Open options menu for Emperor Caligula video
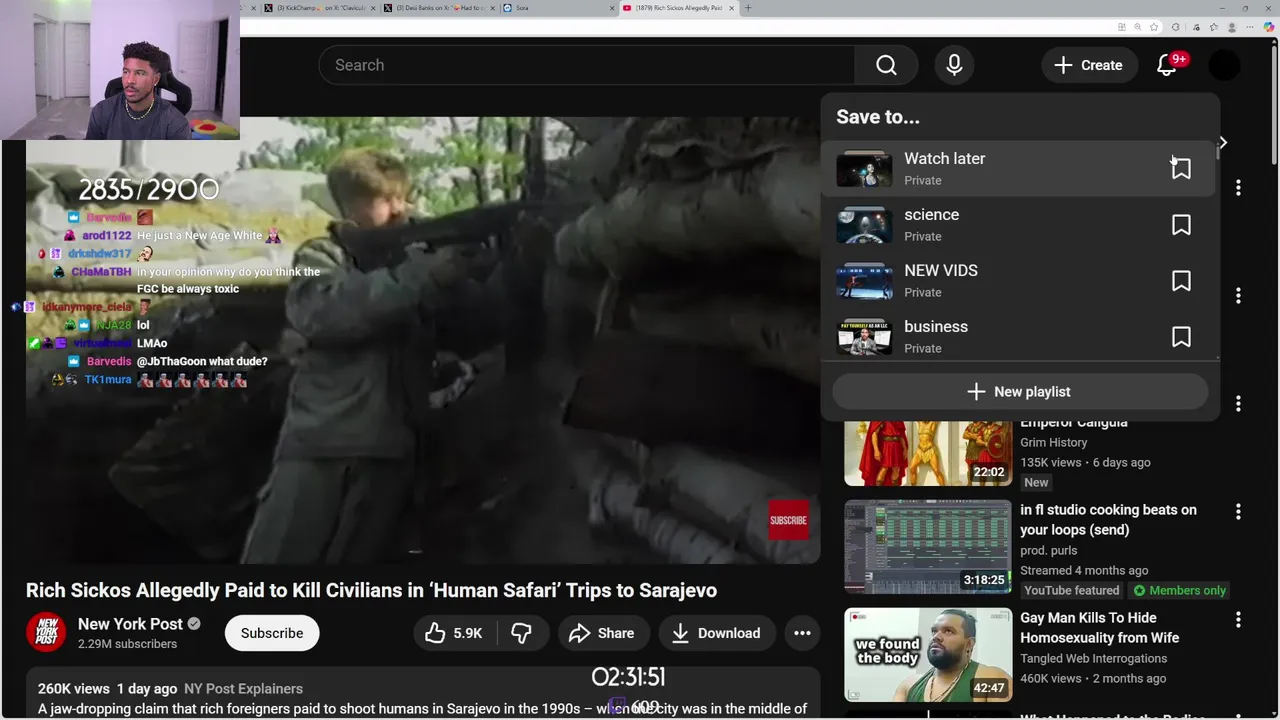 pyautogui.click(x=1238, y=404)
